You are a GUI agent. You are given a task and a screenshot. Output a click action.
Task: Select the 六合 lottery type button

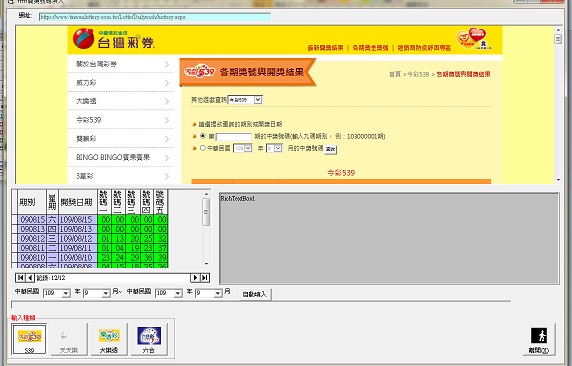149,339
